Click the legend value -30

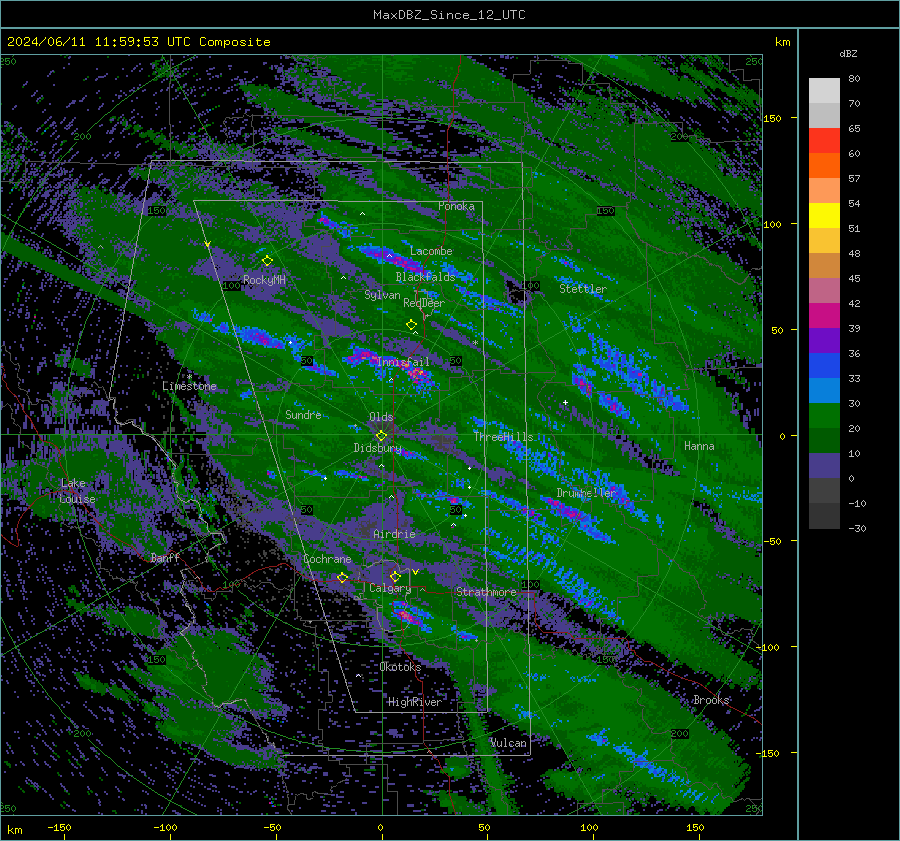click(857, 528)
